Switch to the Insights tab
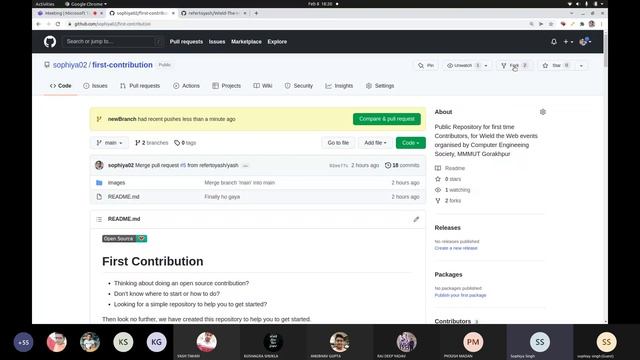This screenshot has height=360, width=640. pos(339,86)
